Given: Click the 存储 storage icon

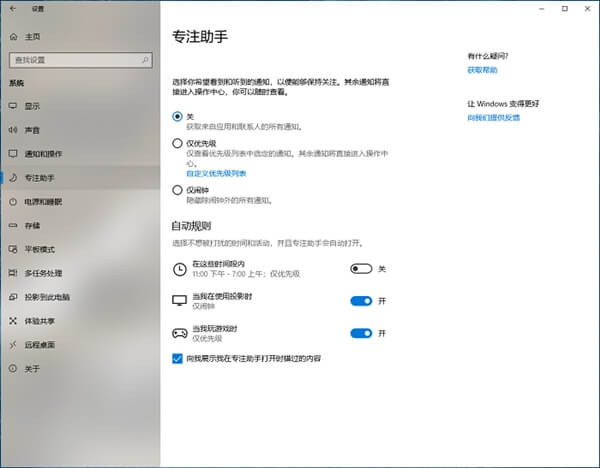Looking at the screenshot, I should click(12, 226).
